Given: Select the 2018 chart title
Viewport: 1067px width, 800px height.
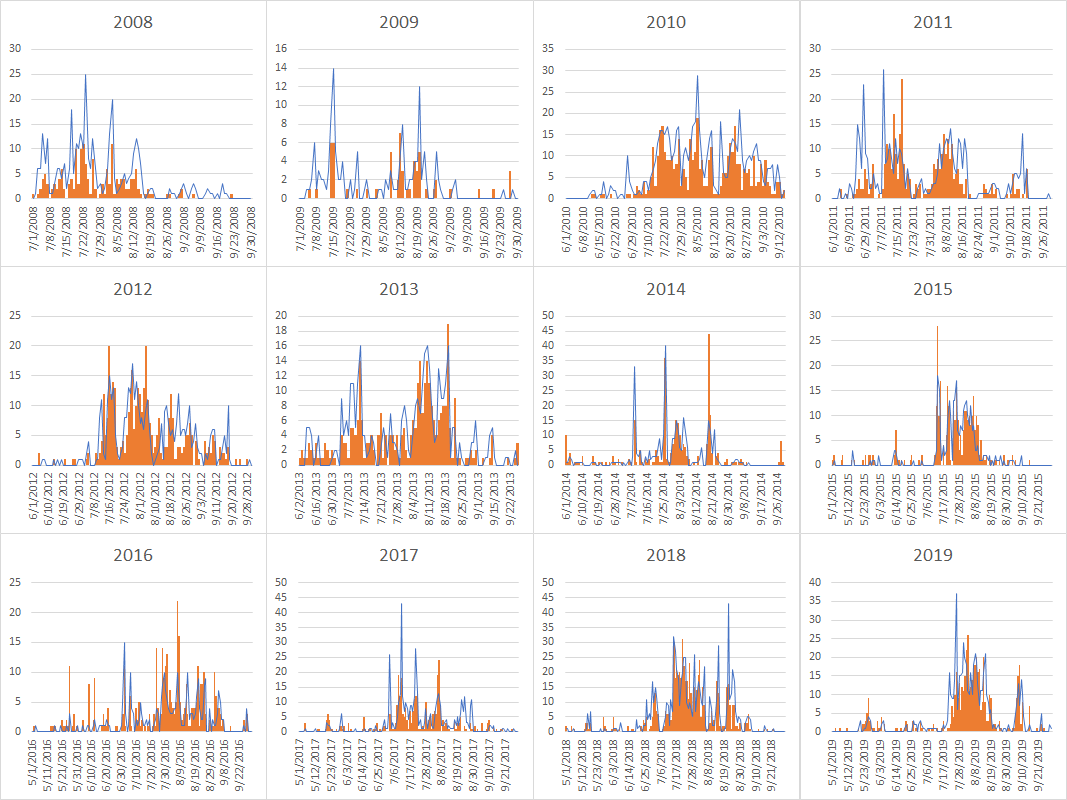Looking at the screenshot, I should coord(666,555).
